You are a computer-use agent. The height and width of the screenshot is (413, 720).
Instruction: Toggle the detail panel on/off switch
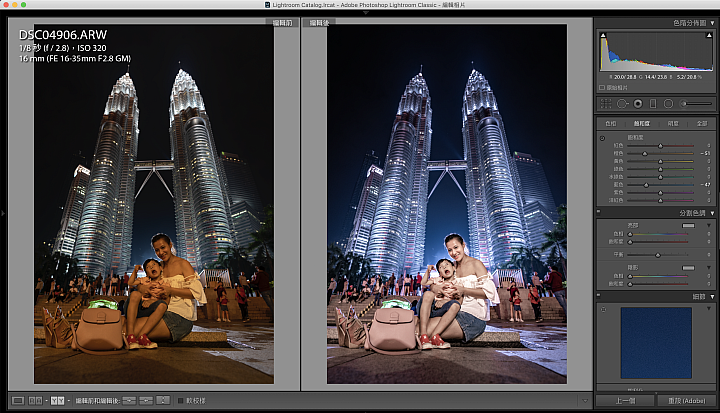pyautogui.click(x=599, y=295)
